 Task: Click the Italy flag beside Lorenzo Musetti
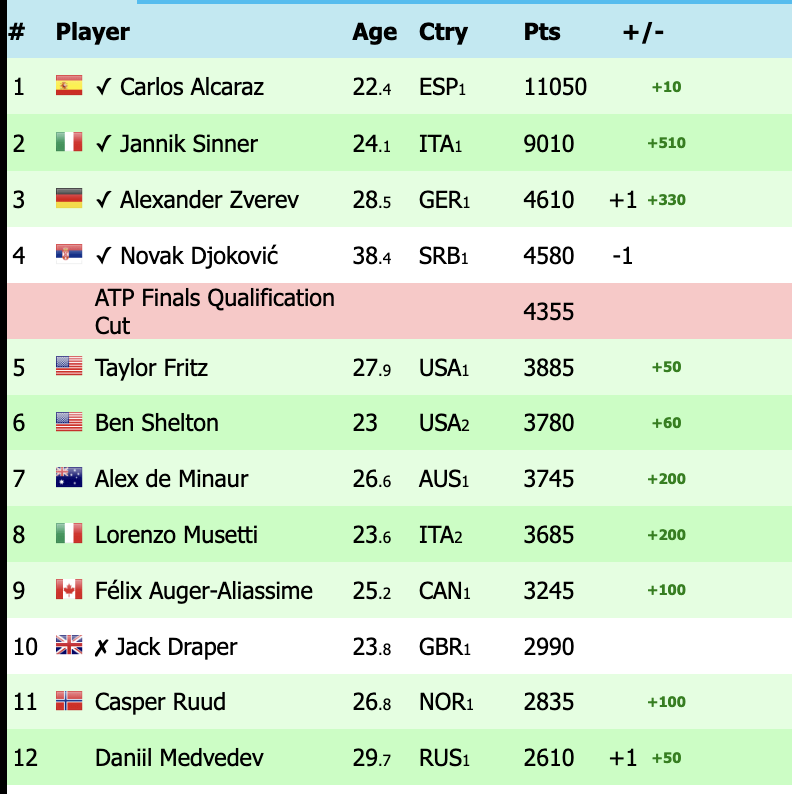pos(68,534)
